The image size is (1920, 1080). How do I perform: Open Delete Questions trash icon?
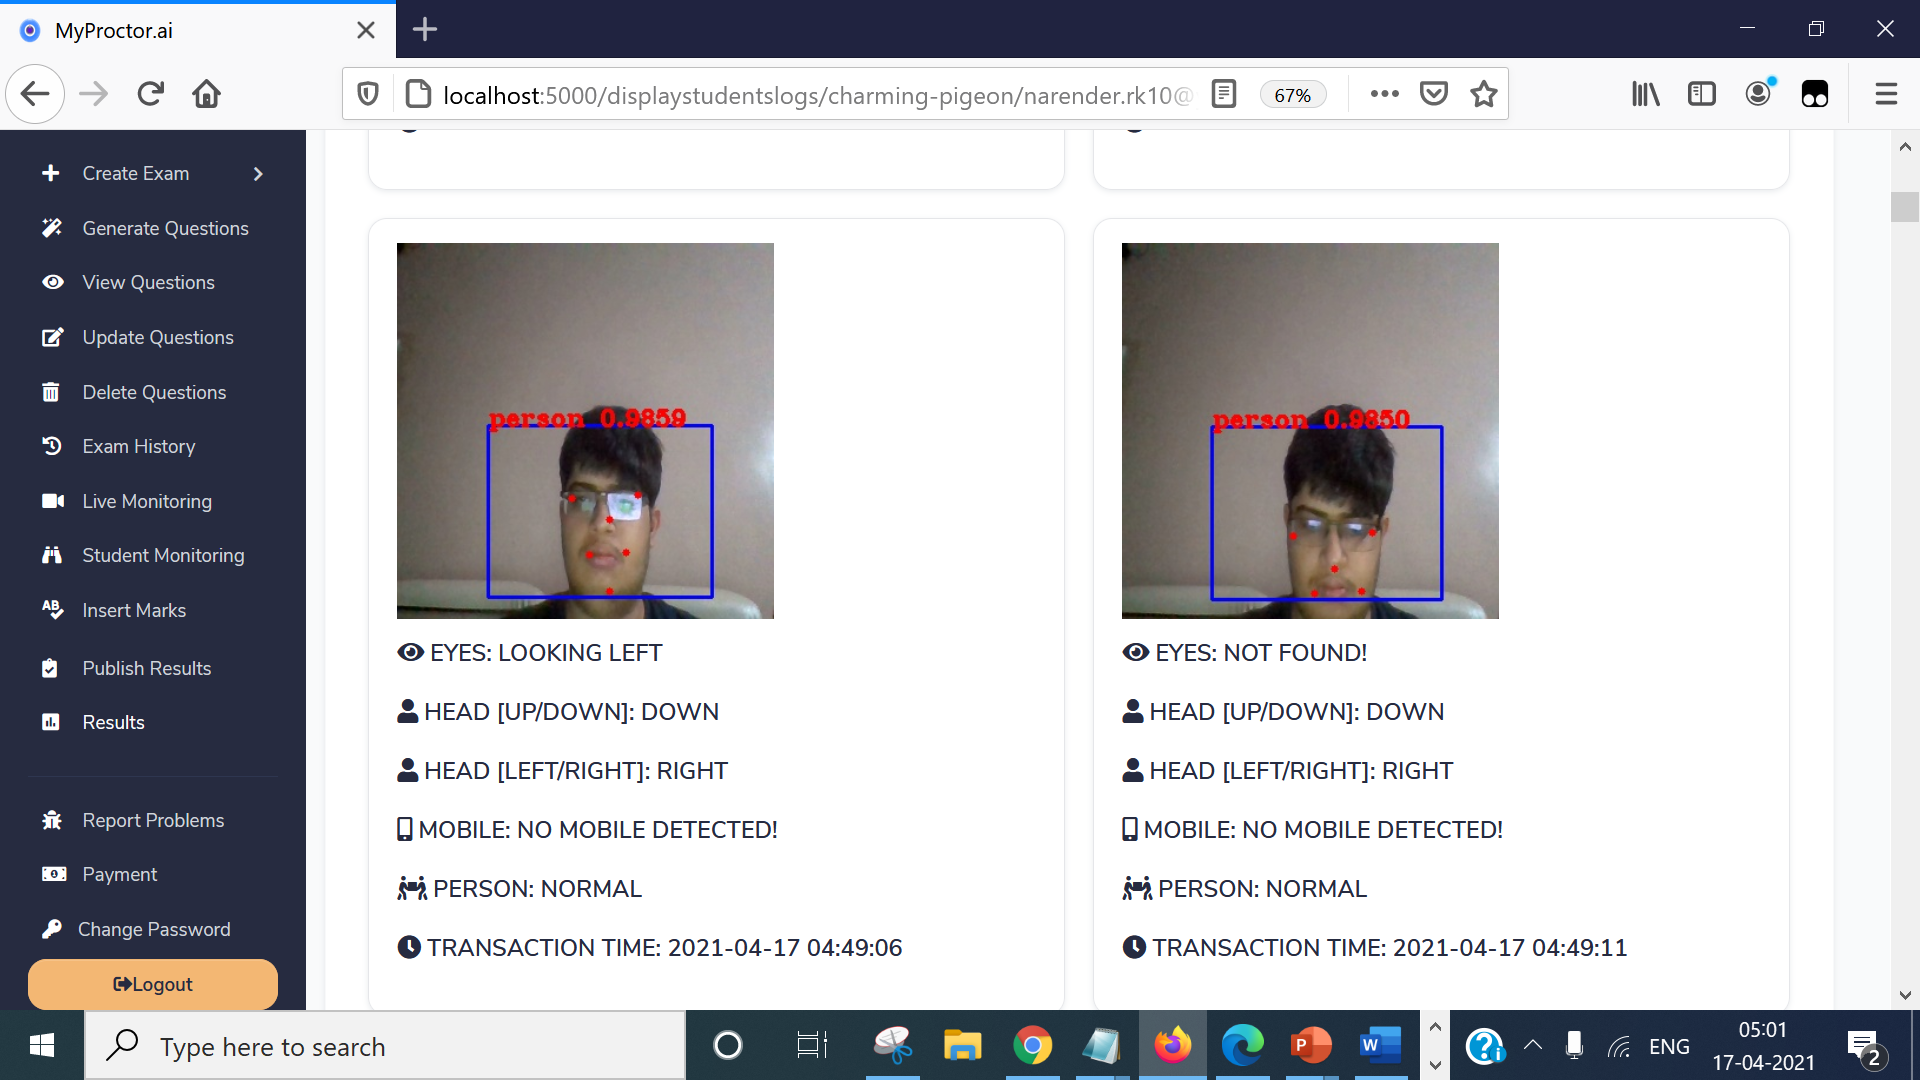[51, 392]
